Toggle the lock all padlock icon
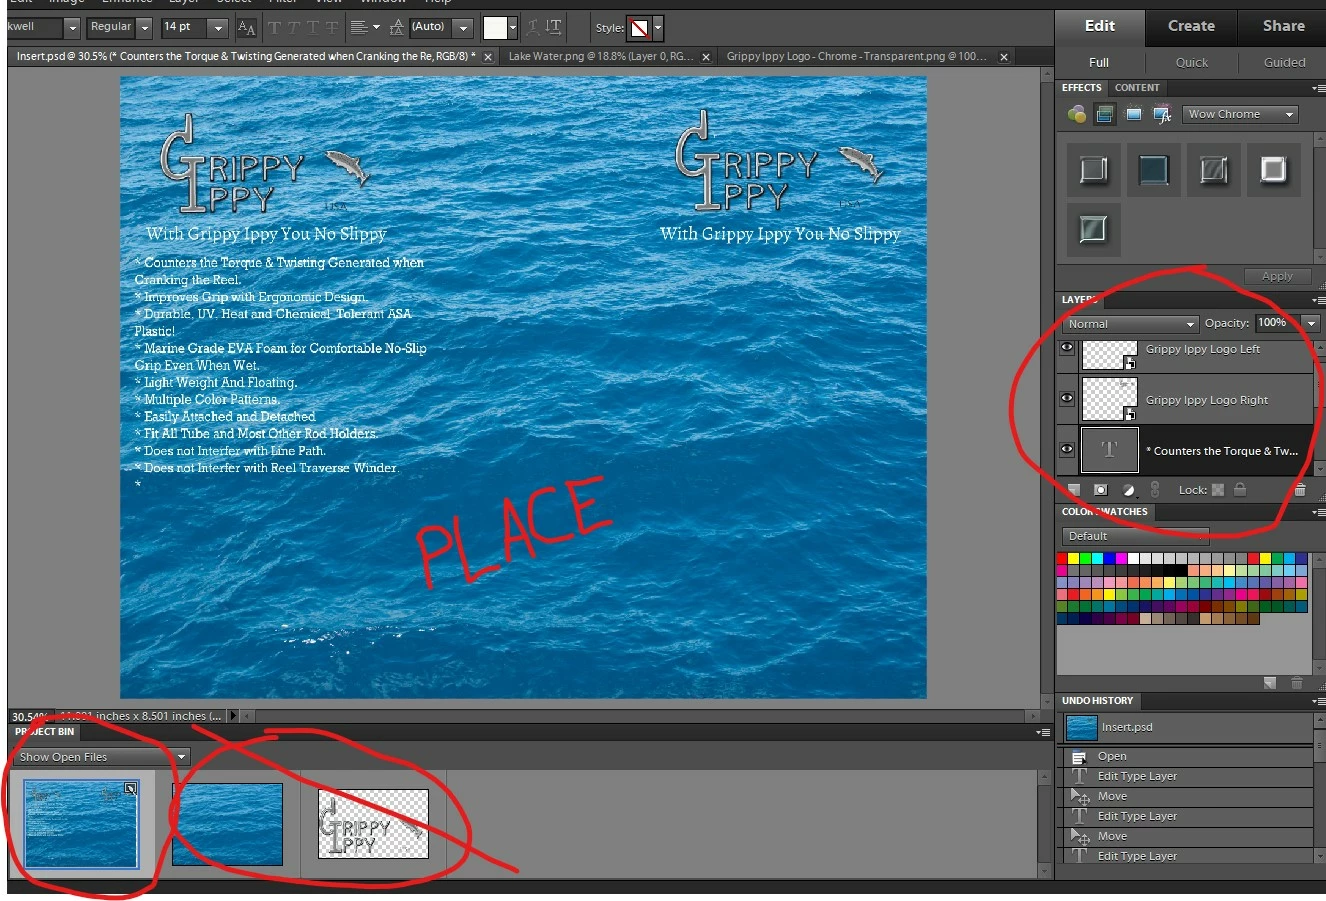This screenshot has height=901, width=1326. pyautogui.click(x=1240, y=490)
